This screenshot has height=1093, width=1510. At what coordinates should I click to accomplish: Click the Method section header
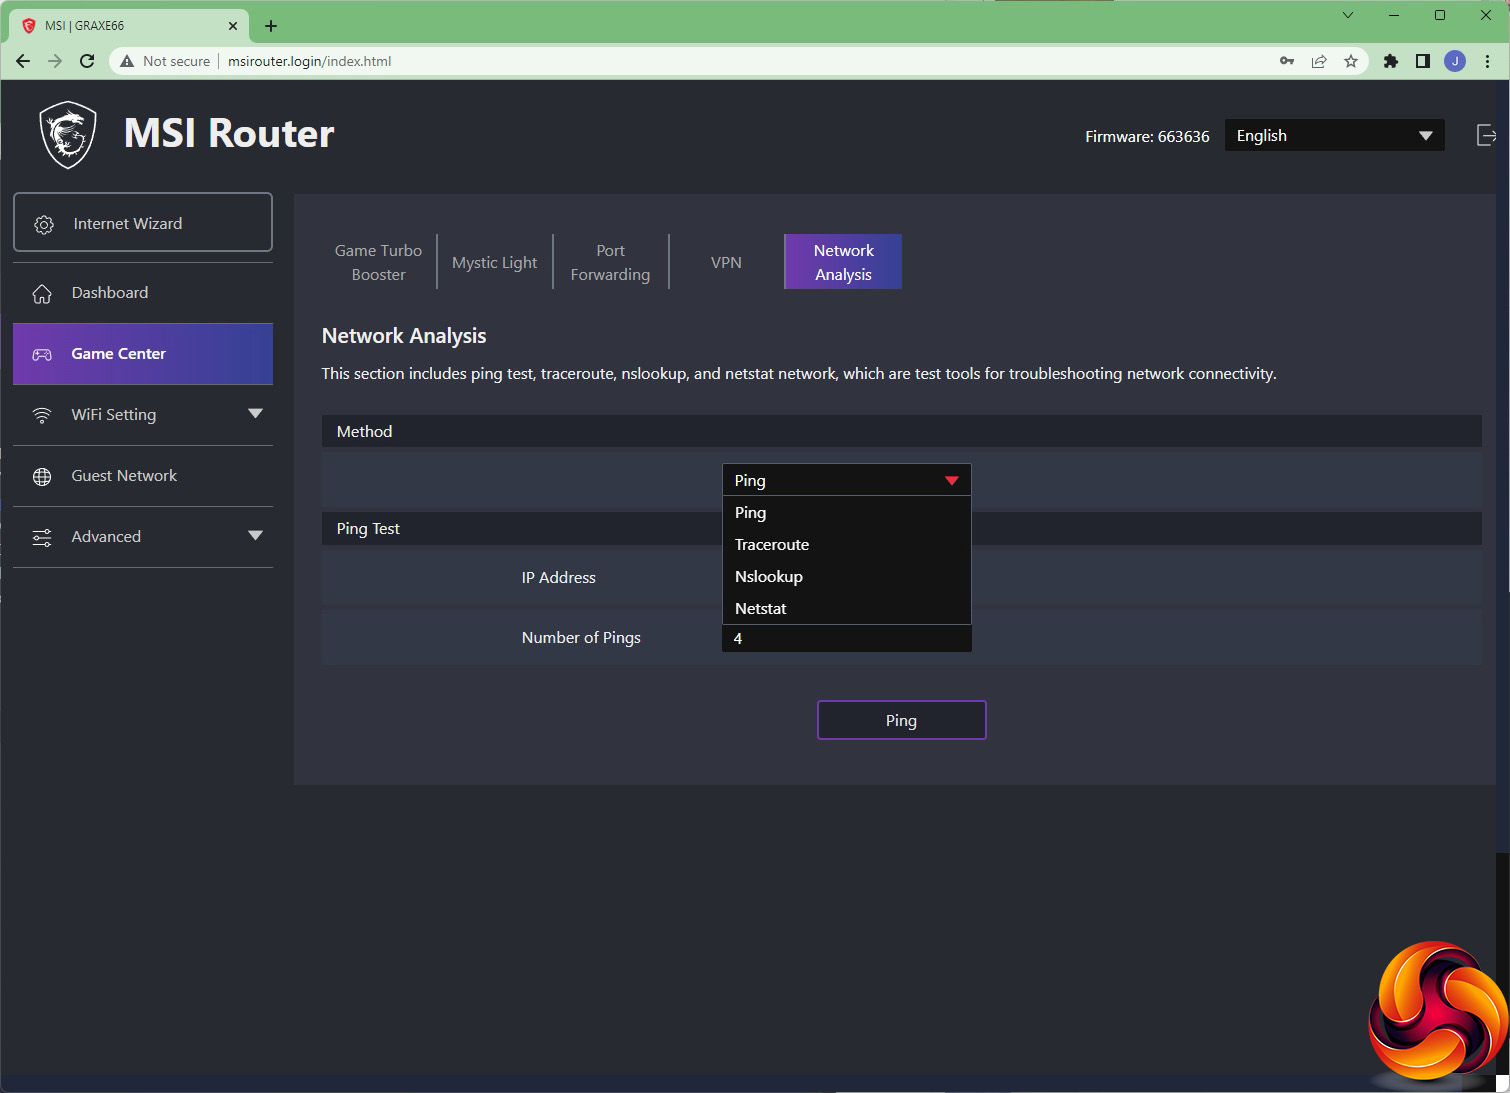pos(901,432)
